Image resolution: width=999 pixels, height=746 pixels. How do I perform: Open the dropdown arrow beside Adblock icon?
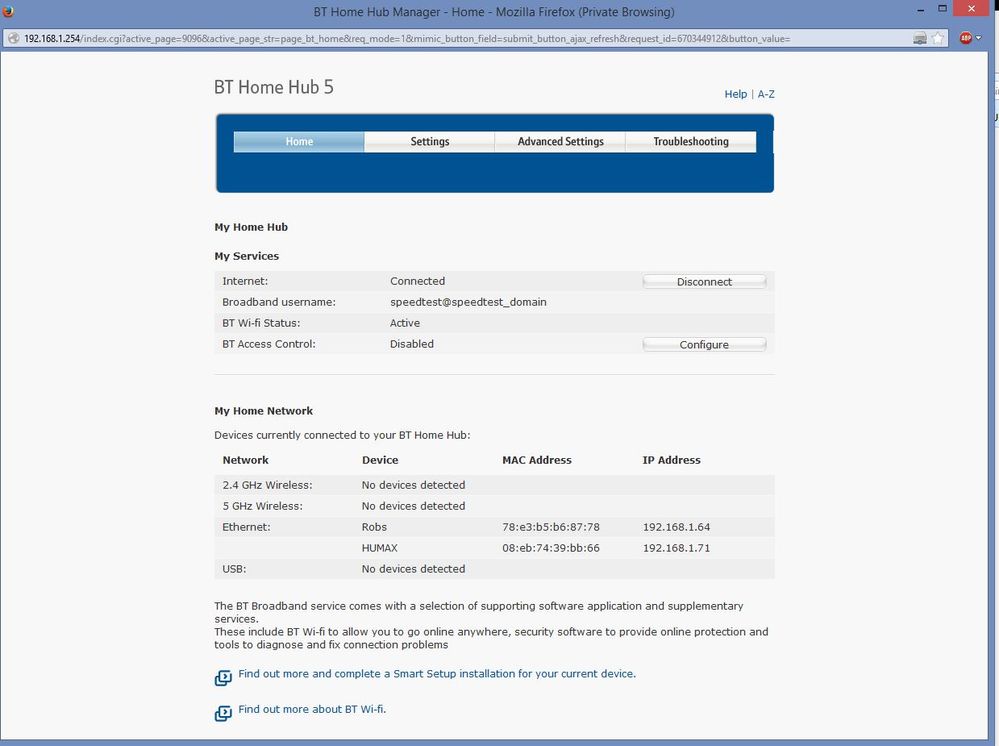(979, 38)
